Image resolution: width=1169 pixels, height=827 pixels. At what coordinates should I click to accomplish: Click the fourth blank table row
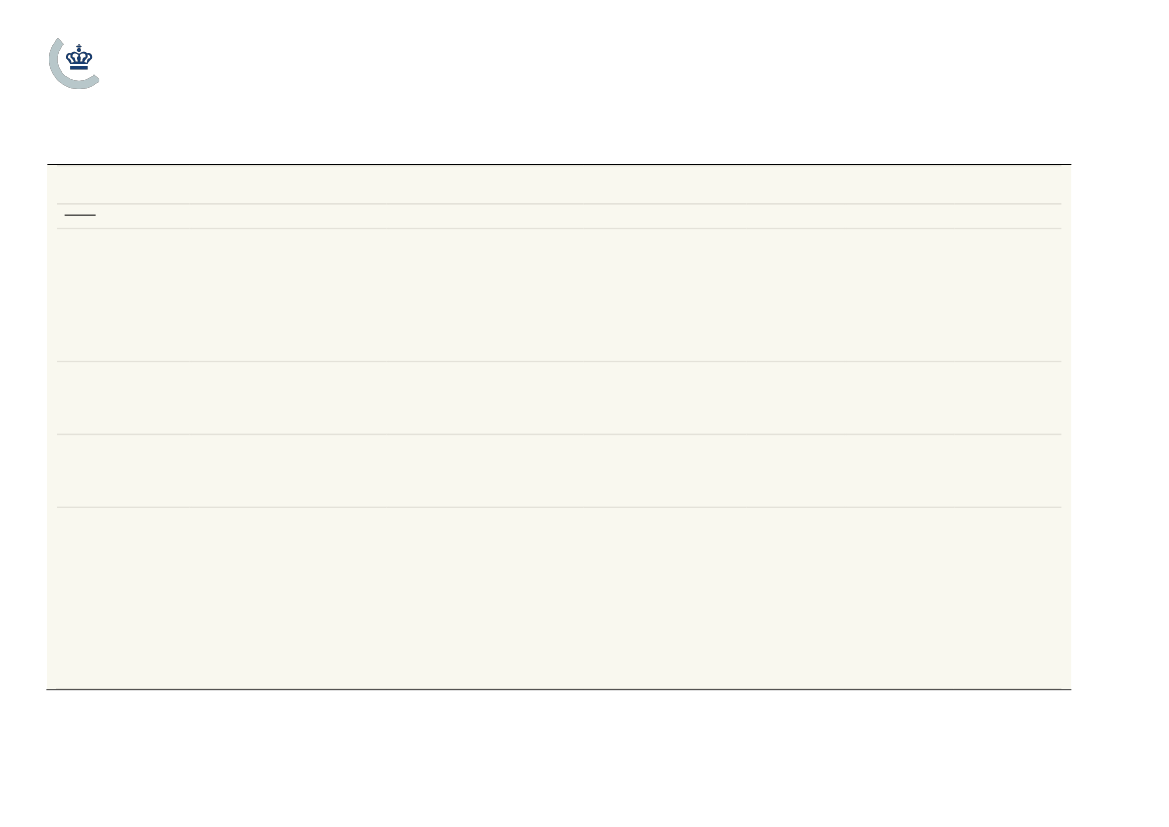559,471
